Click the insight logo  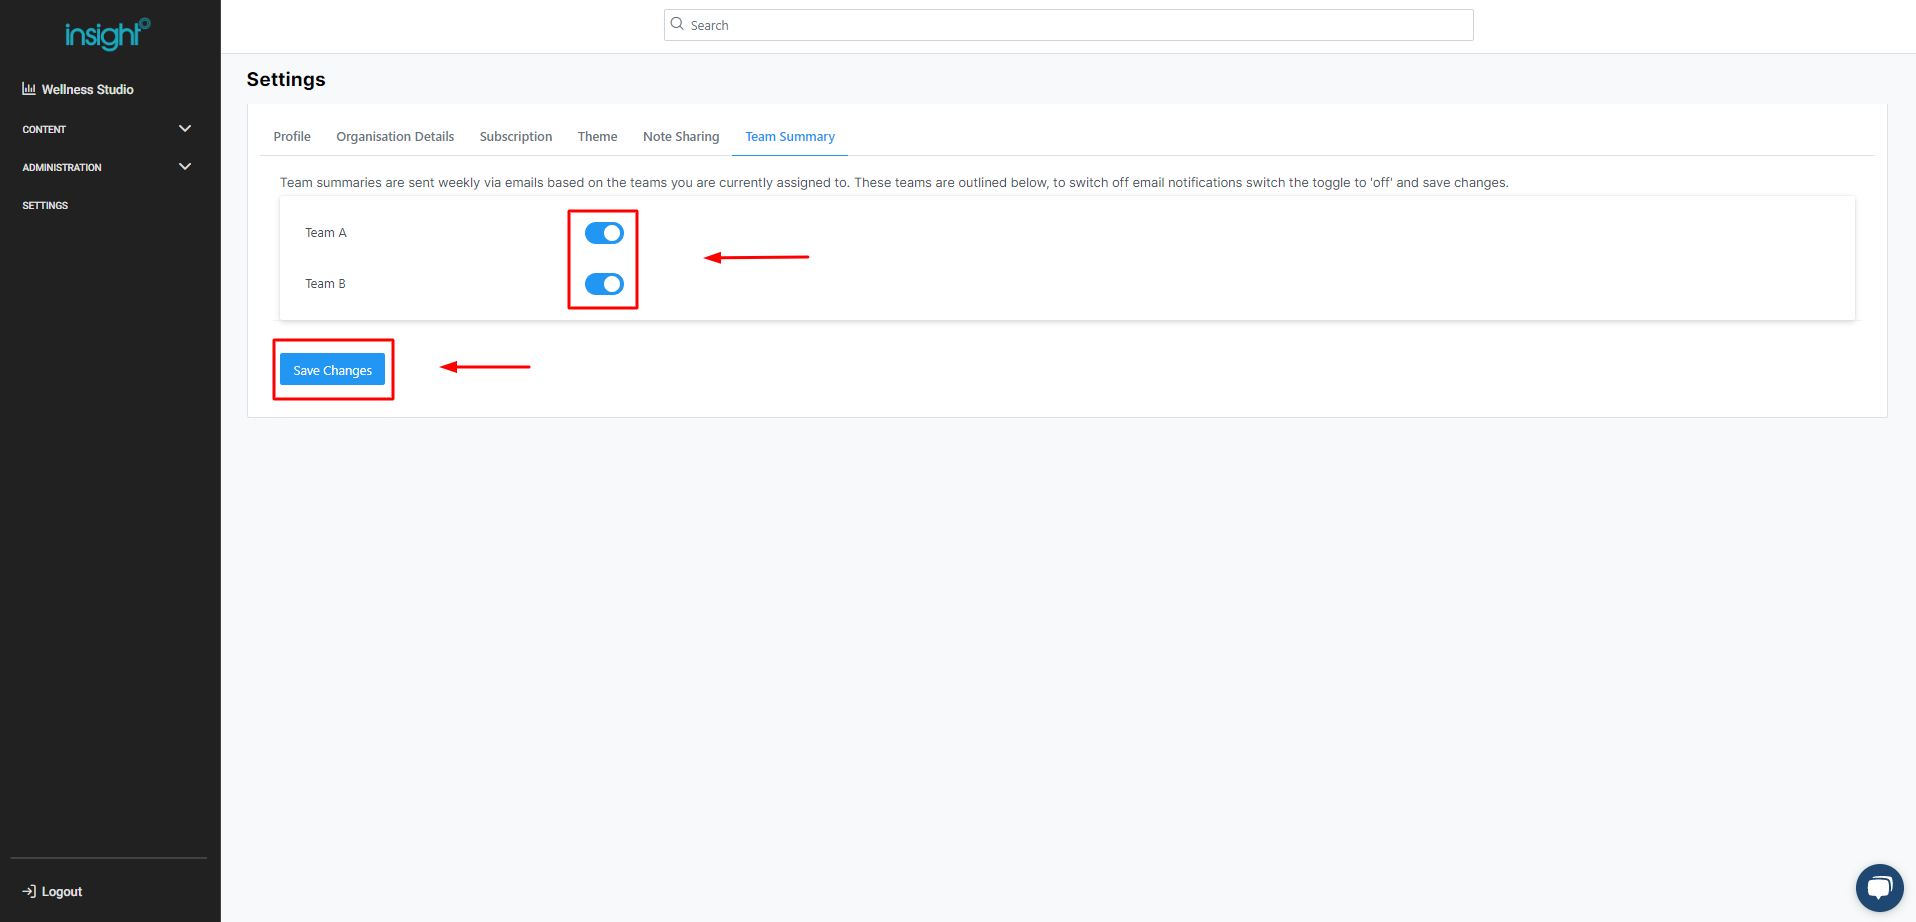pos(107,34)
